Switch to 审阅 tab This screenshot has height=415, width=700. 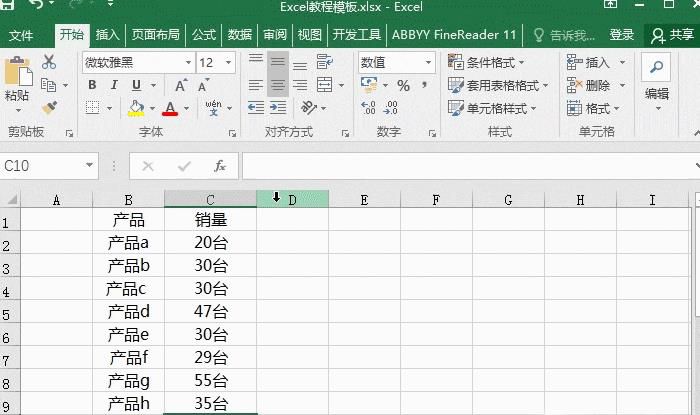275,35
